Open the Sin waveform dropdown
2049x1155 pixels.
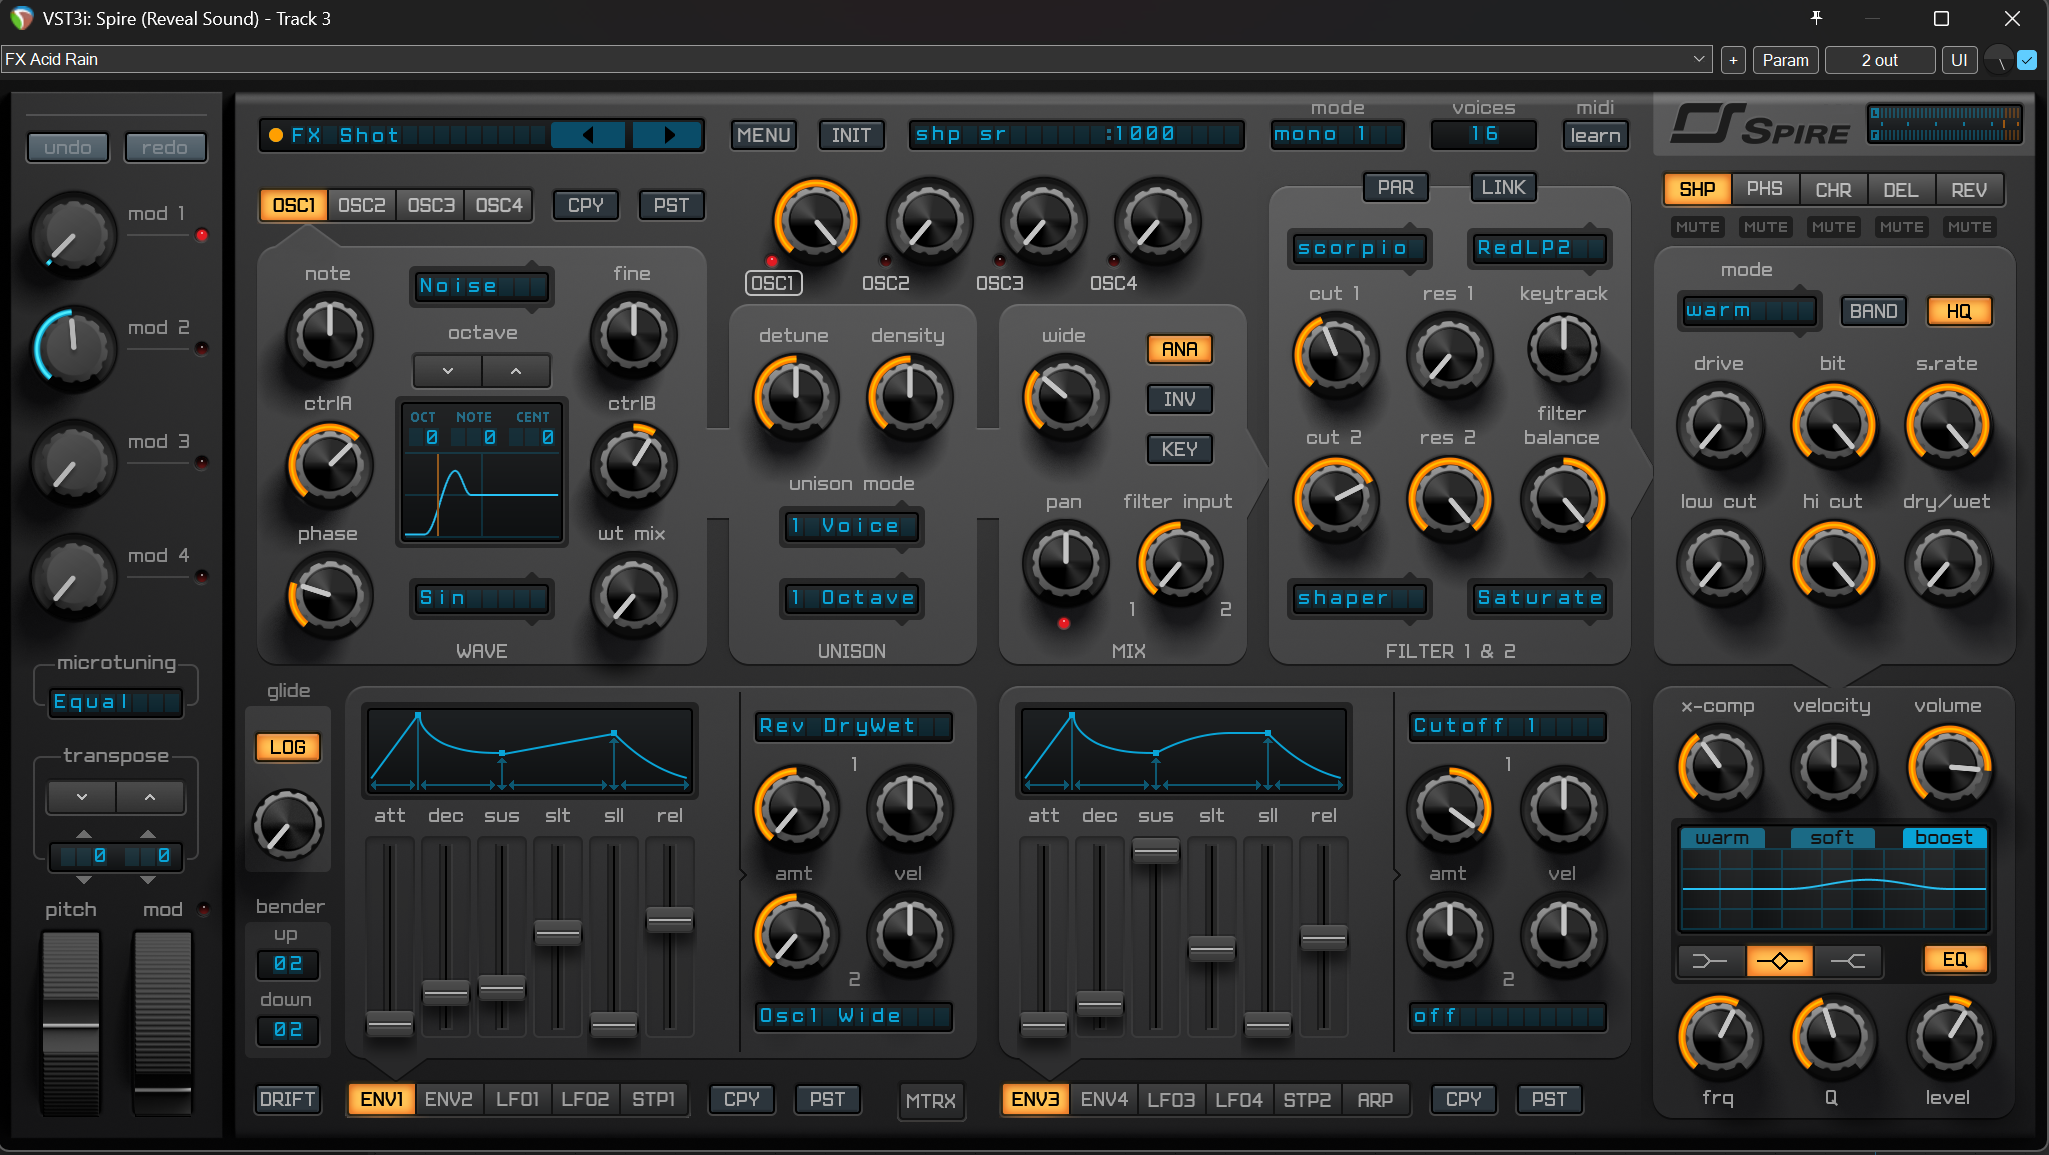(x=481, y=597)
